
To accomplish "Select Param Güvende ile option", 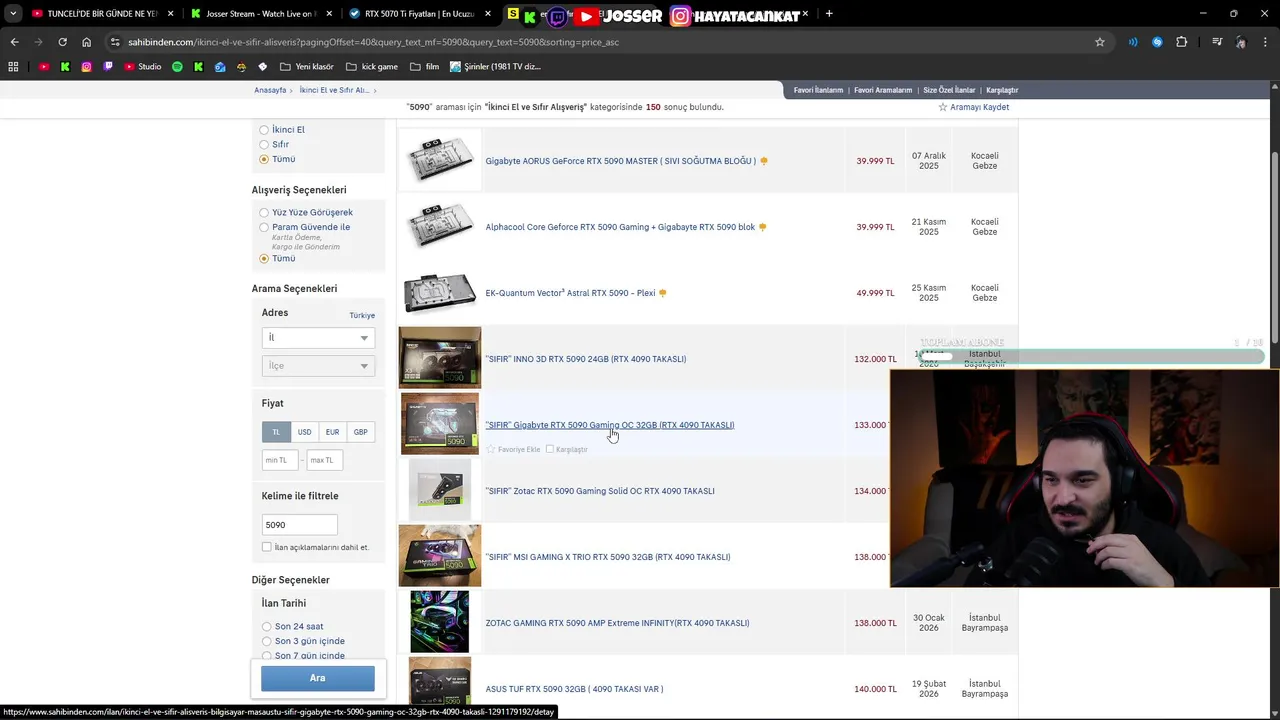I will pyautogui.click(x=264, y=227).
